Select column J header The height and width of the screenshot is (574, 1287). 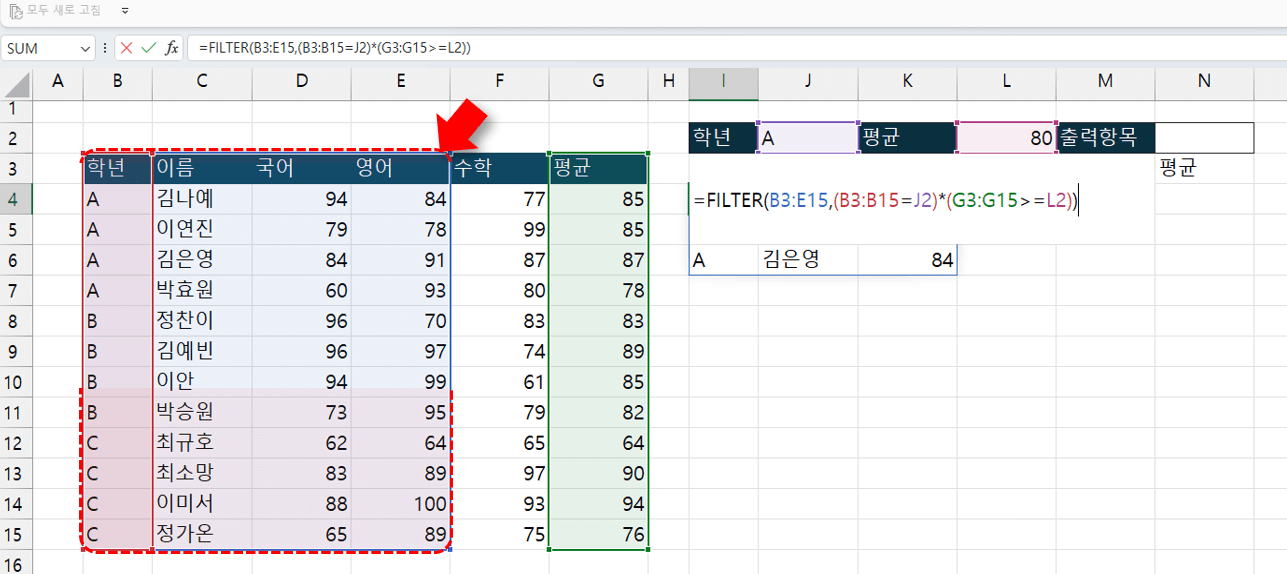click(x=808, y=81)
